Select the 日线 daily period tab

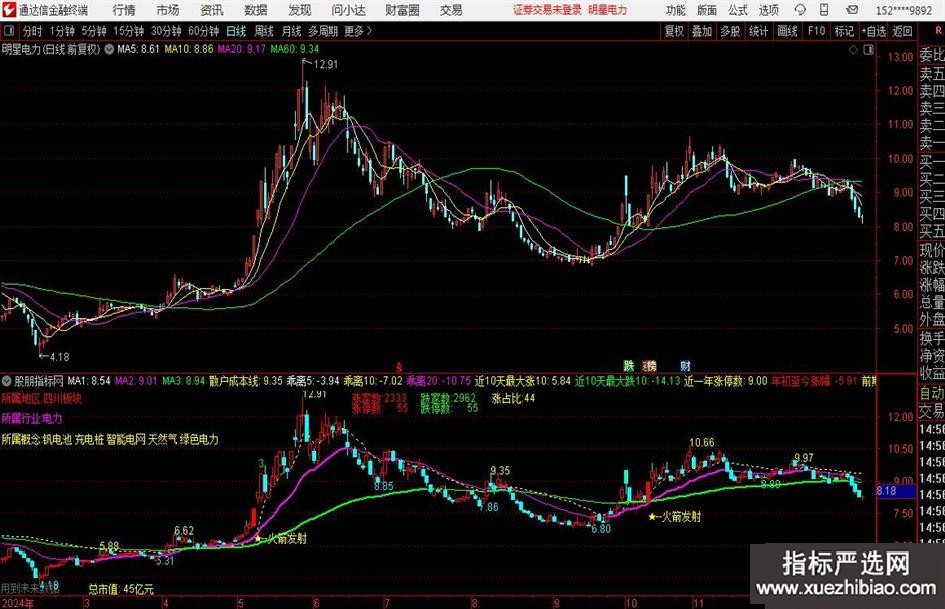236,31
